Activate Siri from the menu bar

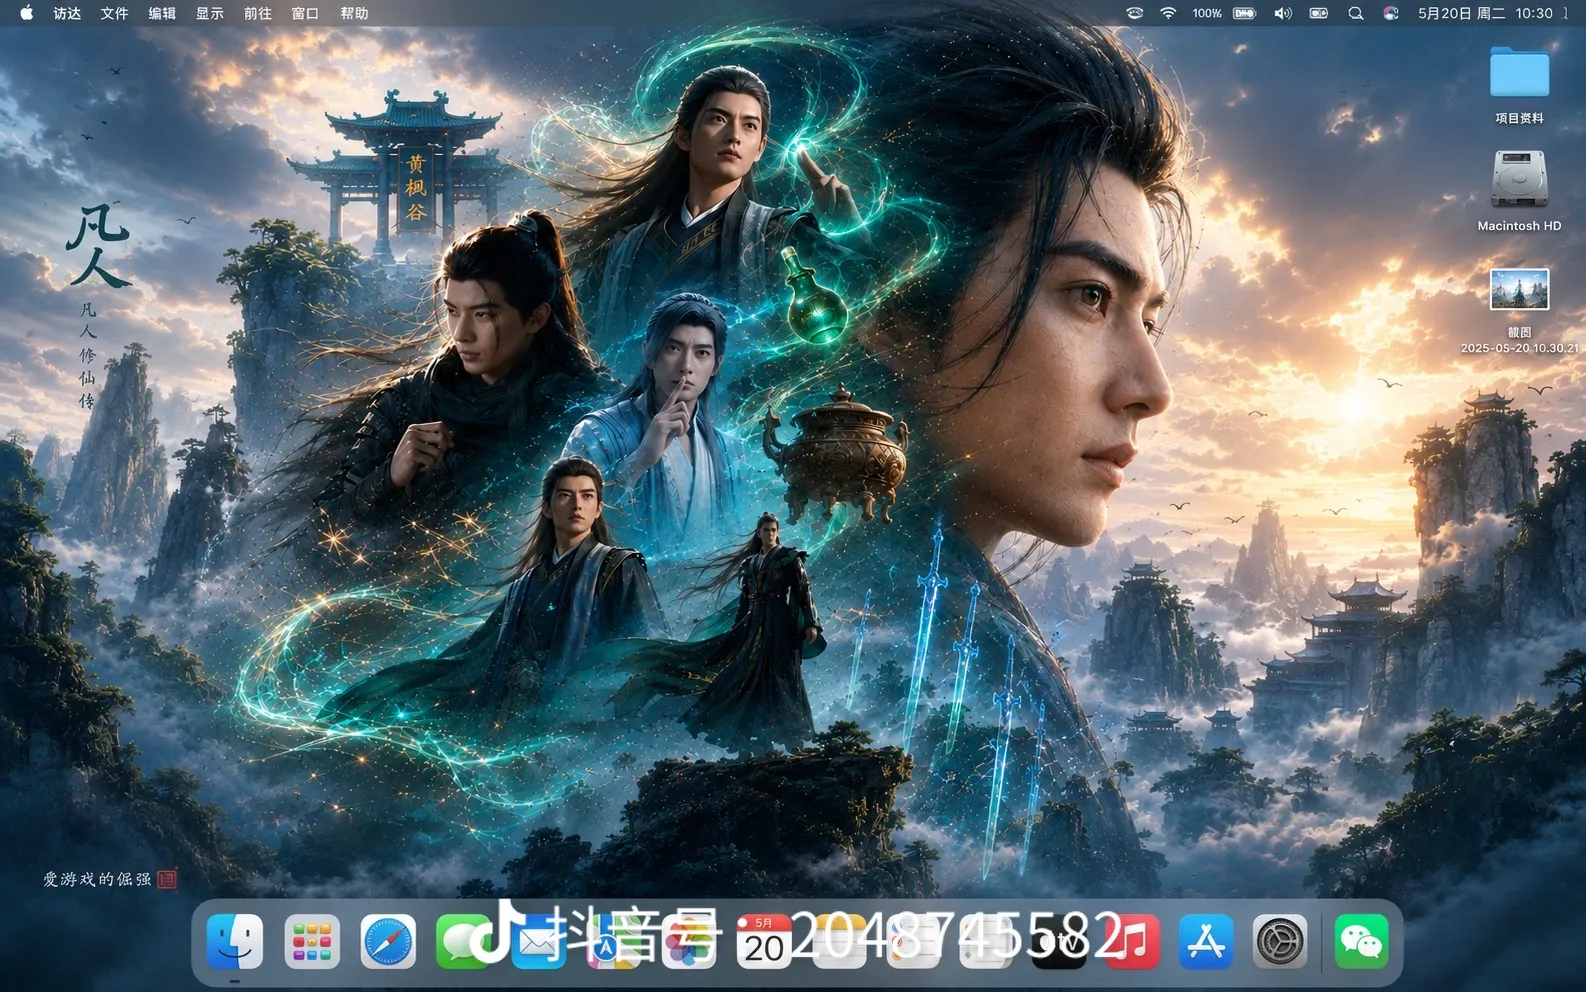pyautogui.click(x=1391, y=13)
